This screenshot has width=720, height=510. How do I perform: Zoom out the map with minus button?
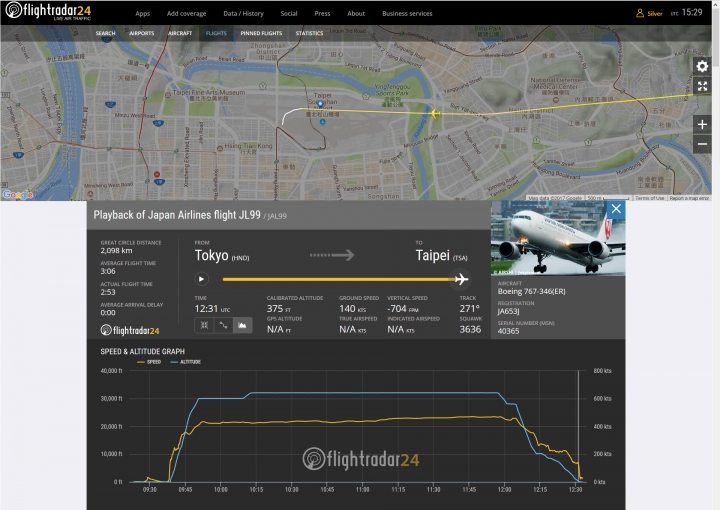[702, 144]
